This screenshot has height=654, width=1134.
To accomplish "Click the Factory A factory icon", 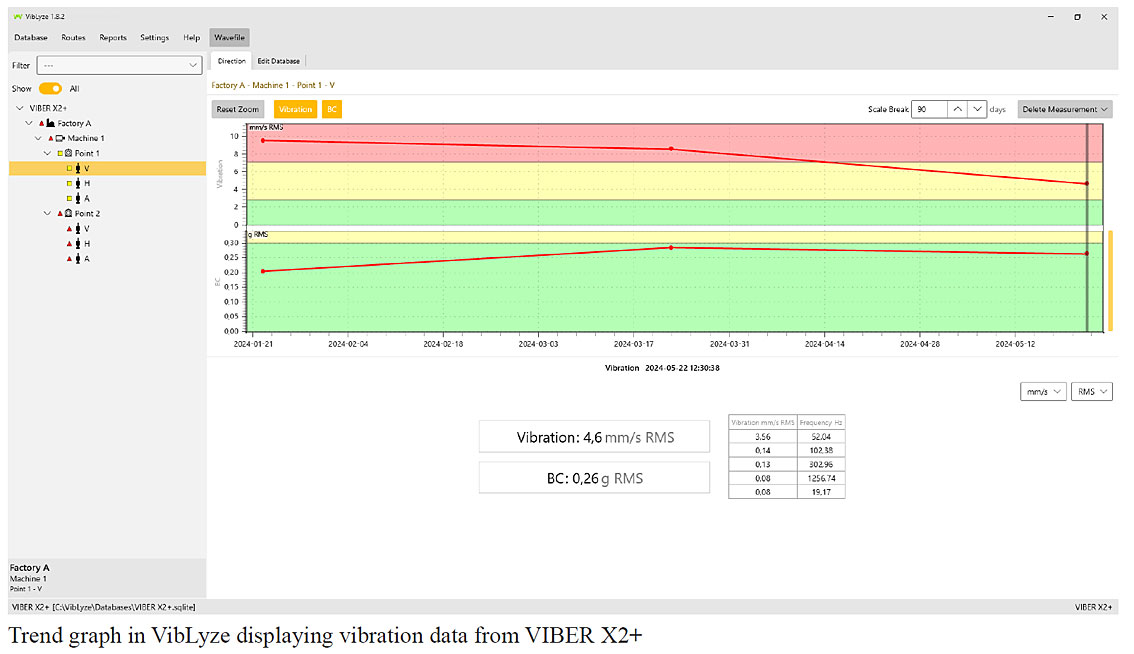I will pyautogui.click(x=51, y=123).
